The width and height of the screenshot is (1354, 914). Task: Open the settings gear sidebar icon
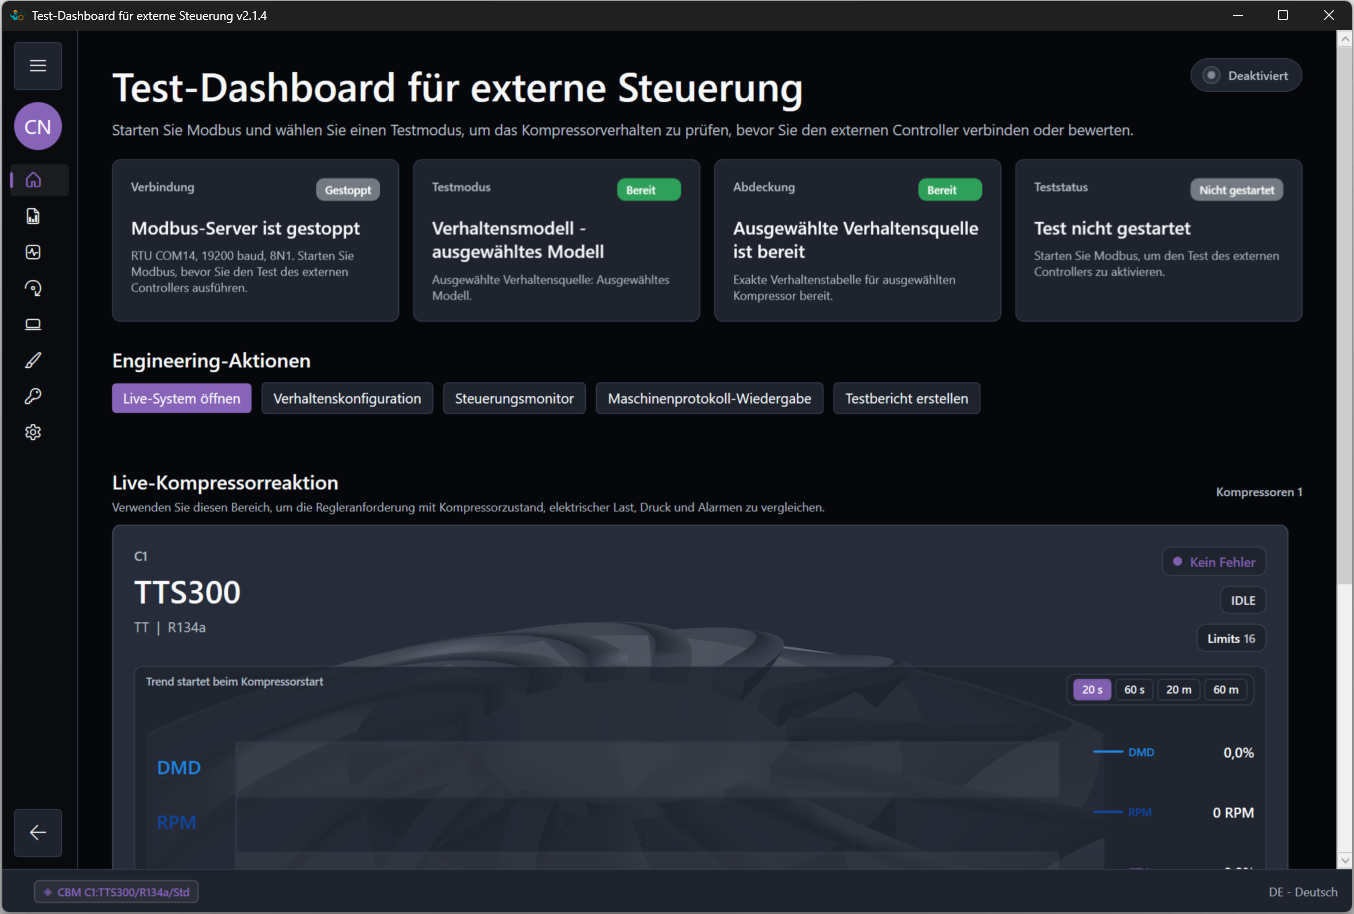coord(33,432)
